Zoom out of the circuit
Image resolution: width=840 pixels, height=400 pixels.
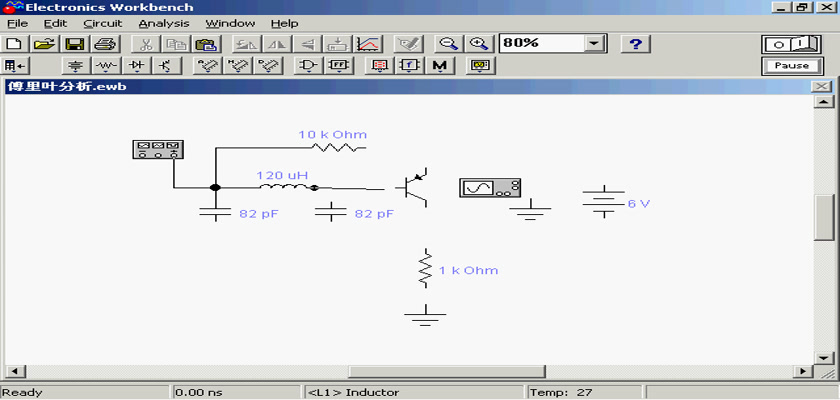[x=448, y=44]
